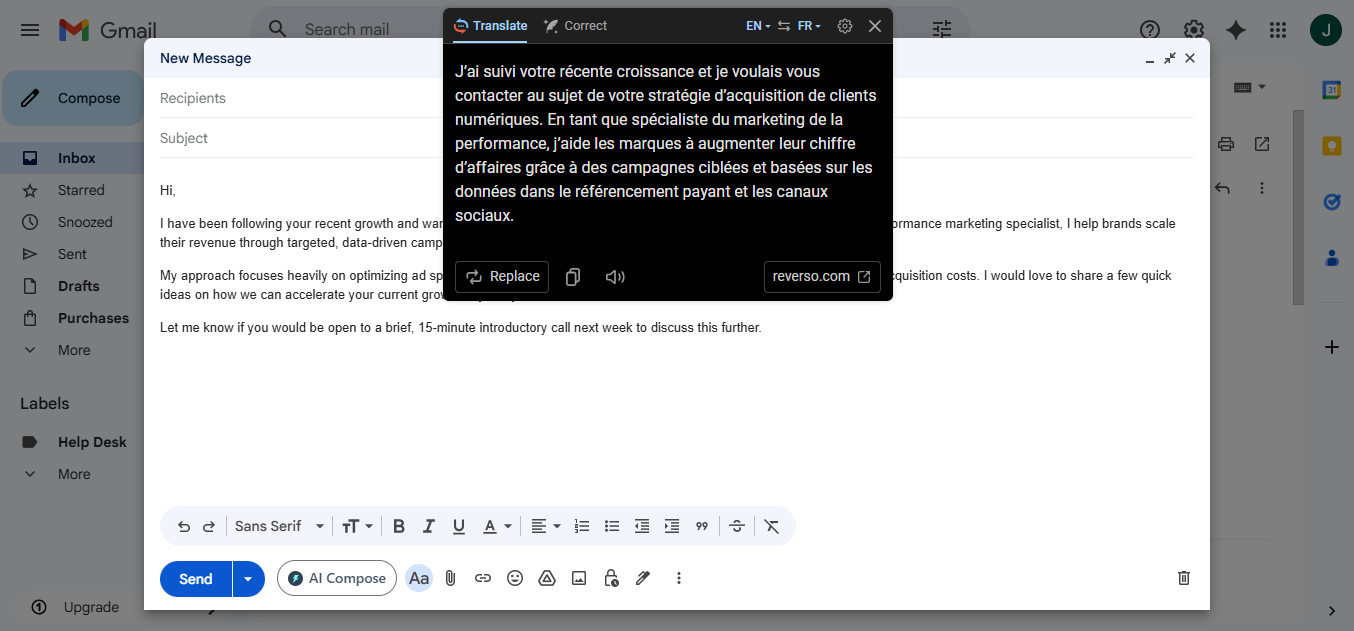The width and height of the screenshot is (1354, 631).
Task: Open the Drafts folder
Action: click(x=78, y=286)
